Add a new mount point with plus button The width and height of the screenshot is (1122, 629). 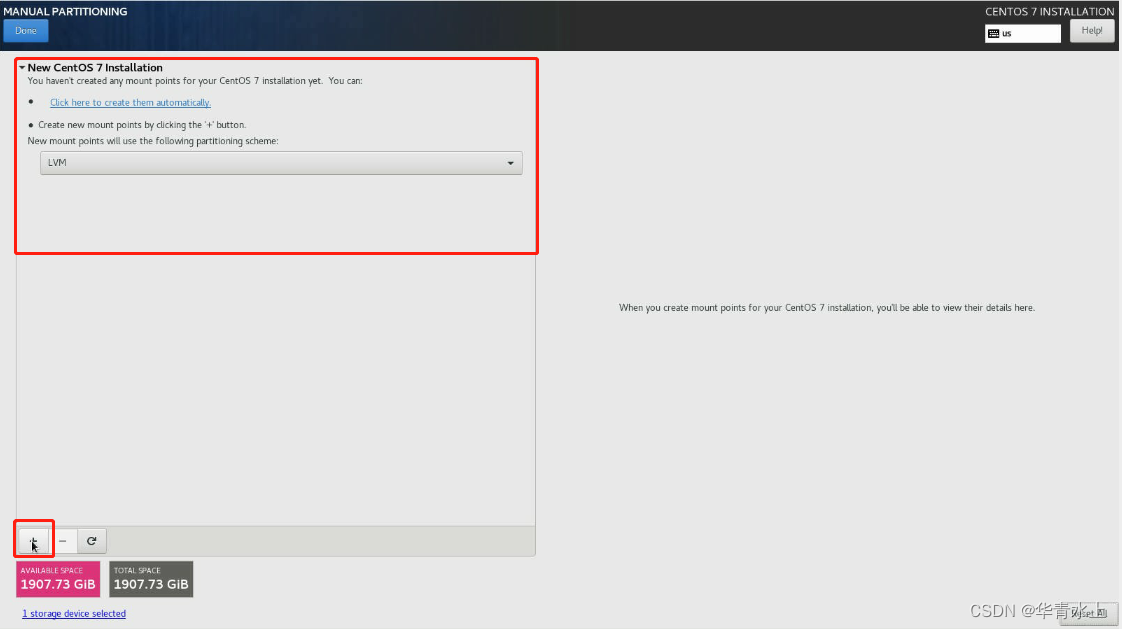pyautogui.click(x=34, y=541)
